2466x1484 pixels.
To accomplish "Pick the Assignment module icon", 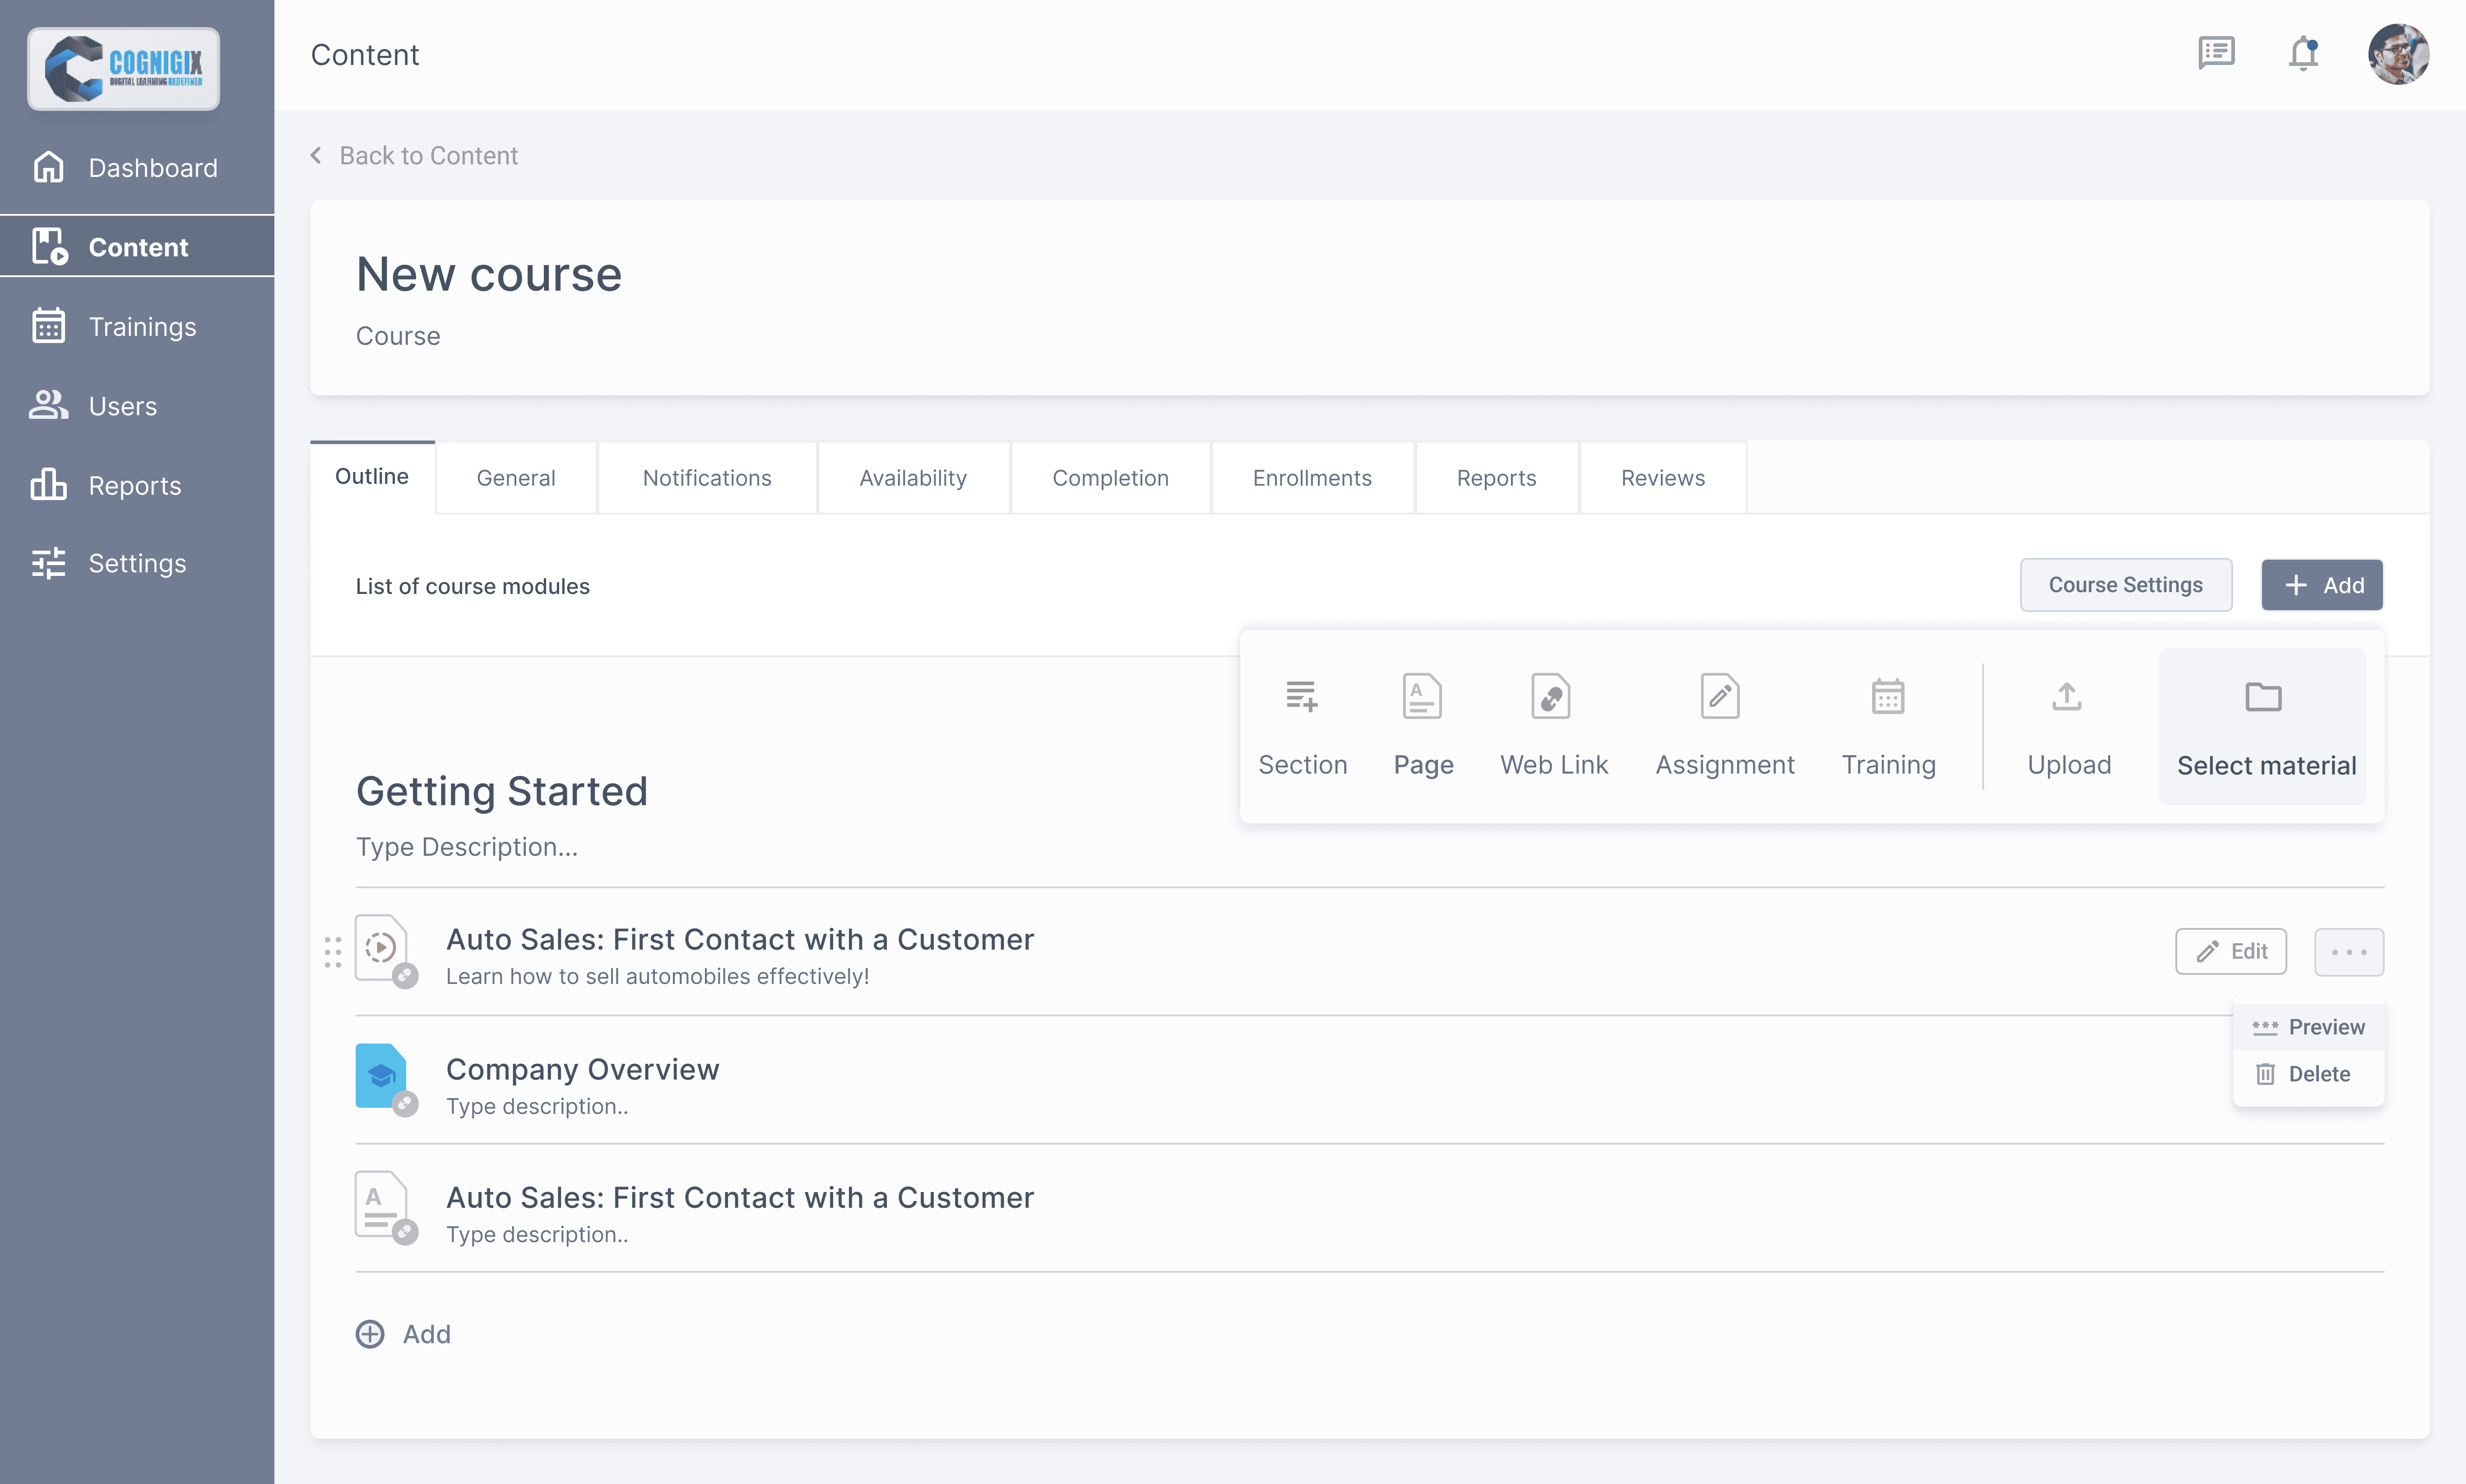I will (1720, 697).
